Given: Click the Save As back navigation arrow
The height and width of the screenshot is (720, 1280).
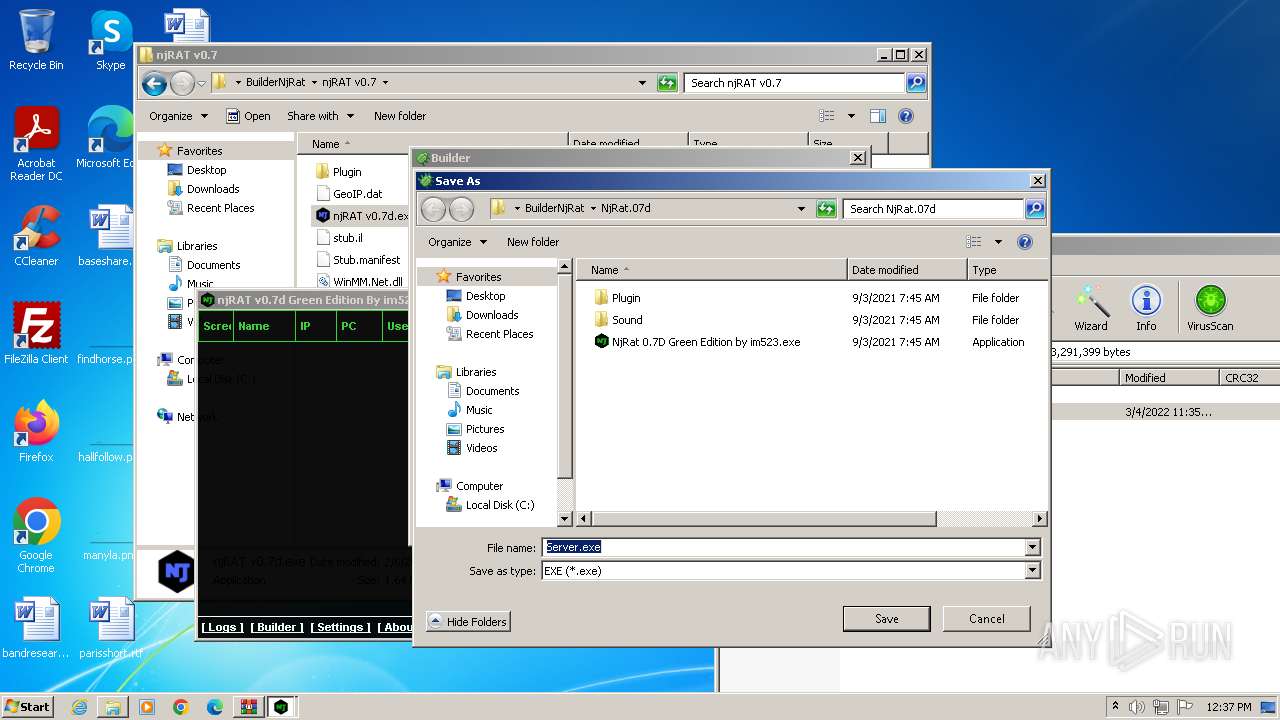Looking at the screenshot, I should tap(434, 209).
